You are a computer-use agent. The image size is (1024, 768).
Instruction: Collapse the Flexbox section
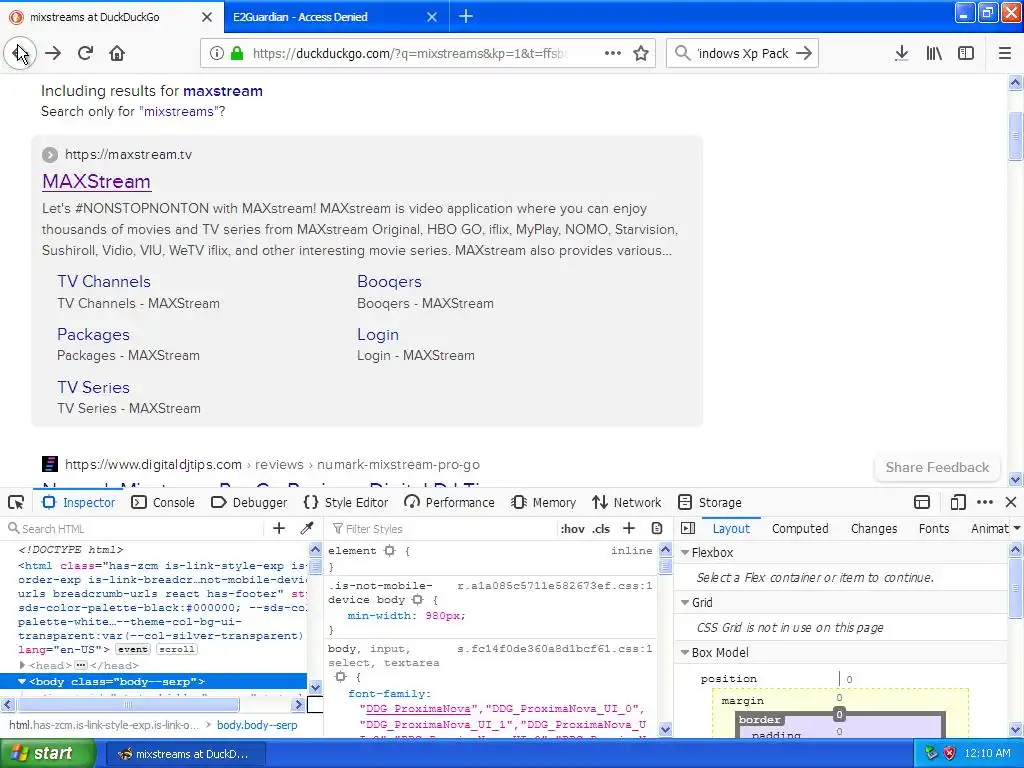[685, 552]
